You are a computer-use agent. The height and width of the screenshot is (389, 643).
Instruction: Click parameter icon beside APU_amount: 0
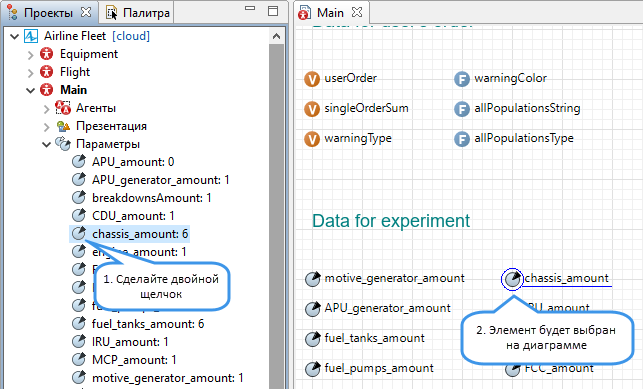(x=78, y=162)
